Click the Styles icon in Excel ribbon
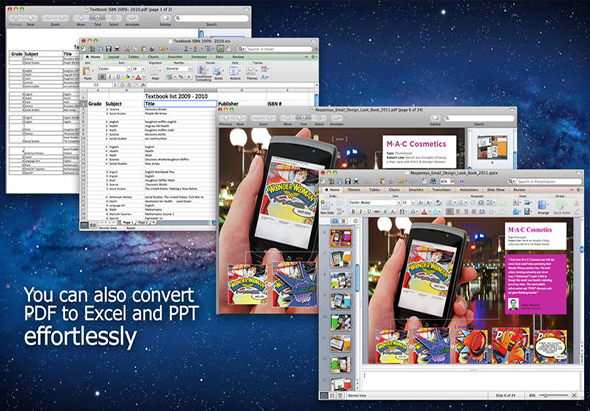 217,72
